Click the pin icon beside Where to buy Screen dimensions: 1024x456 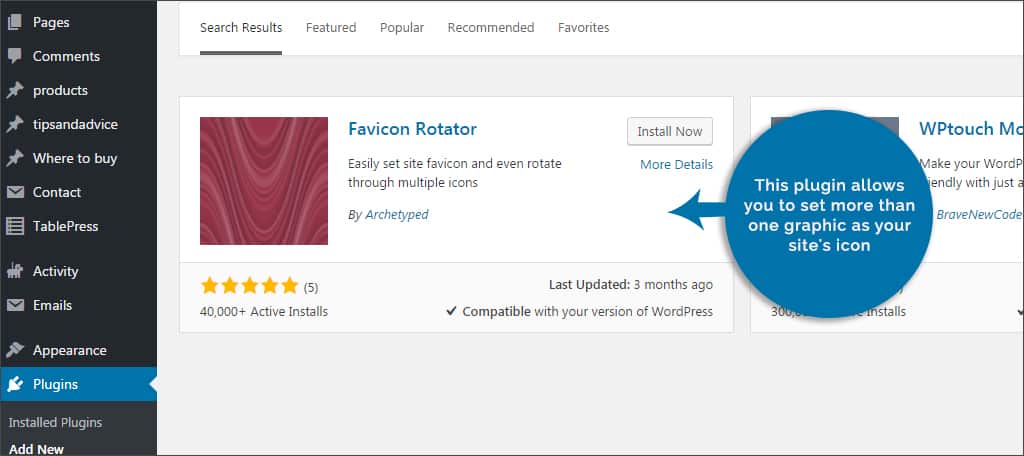pos(14,158)
